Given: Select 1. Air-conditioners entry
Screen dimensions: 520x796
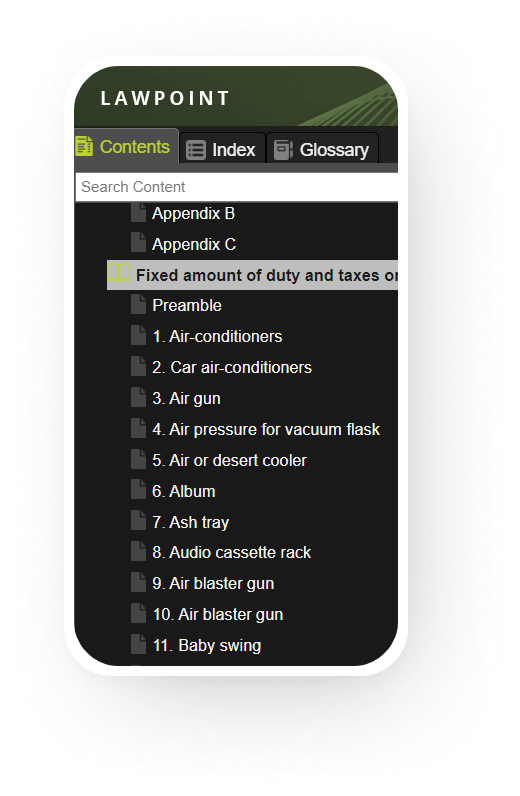Looking at the screenshot, I should click(217, 336).
